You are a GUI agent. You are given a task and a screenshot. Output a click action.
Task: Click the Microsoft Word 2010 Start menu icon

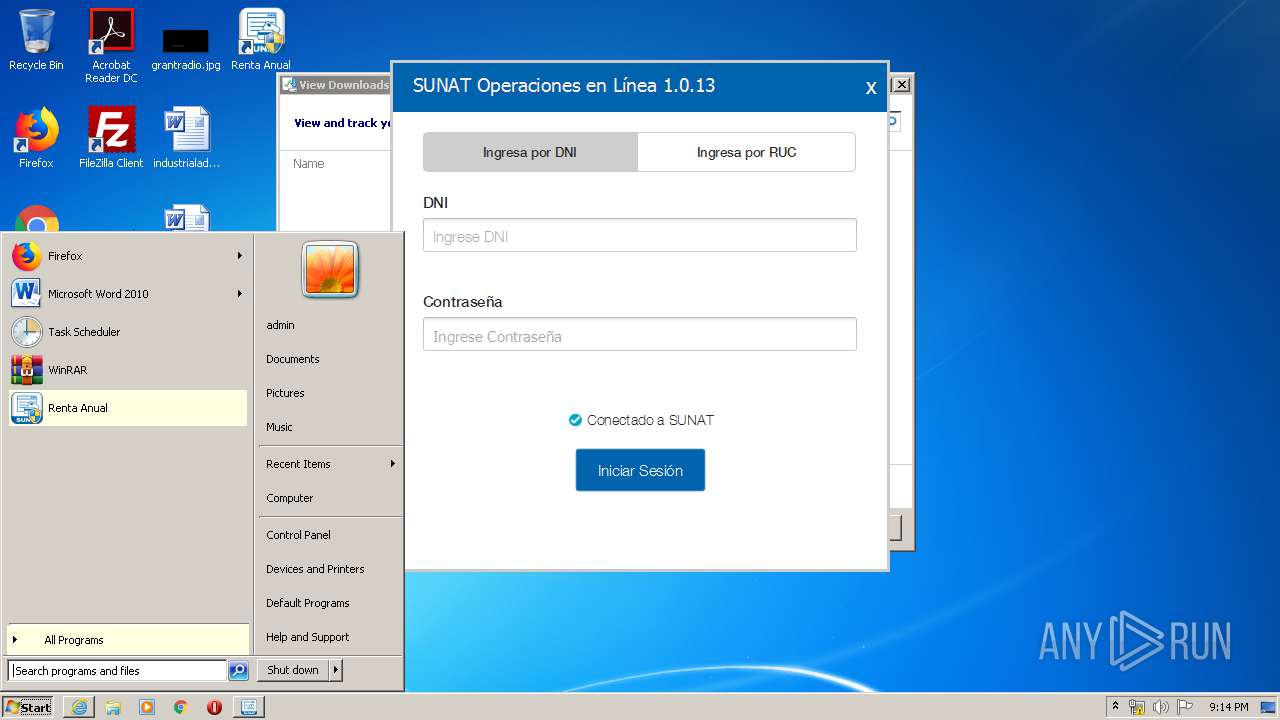click(x=27, y=294)
